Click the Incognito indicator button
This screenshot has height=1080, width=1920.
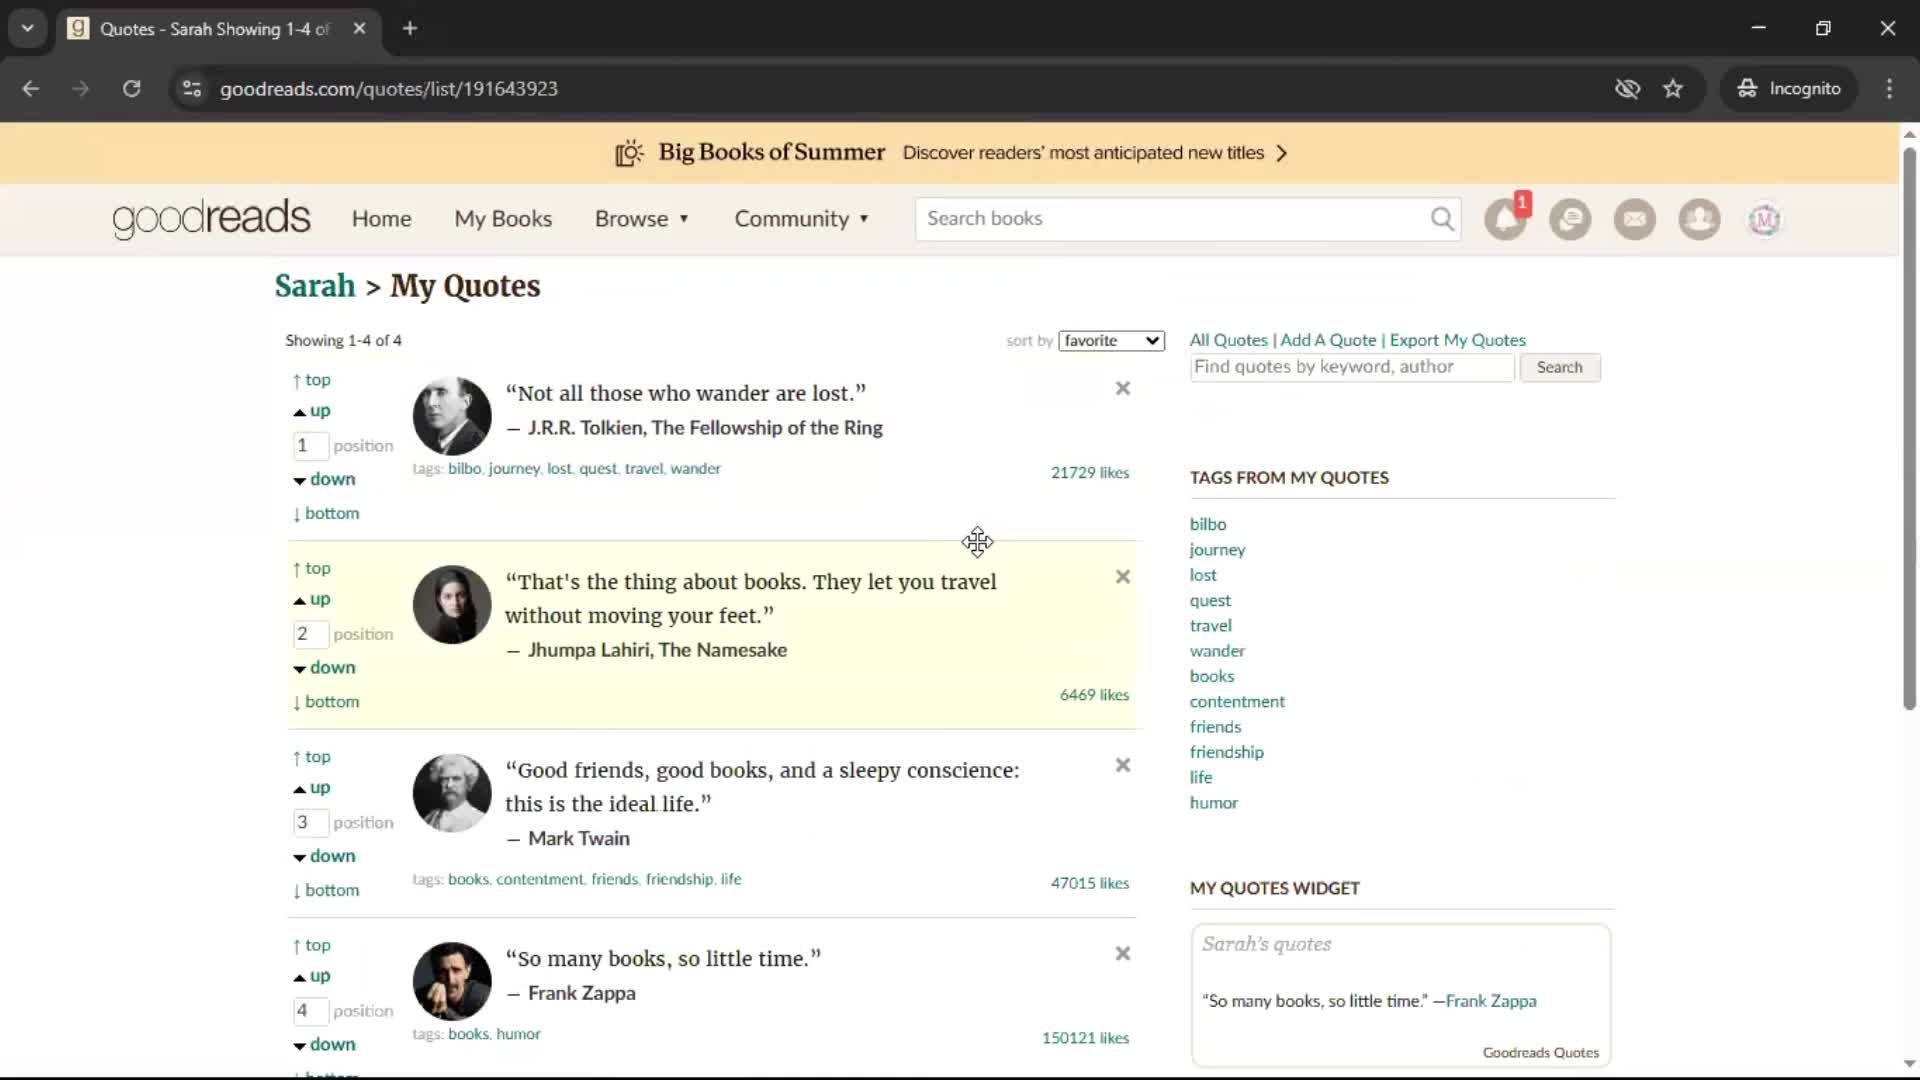1789,89
